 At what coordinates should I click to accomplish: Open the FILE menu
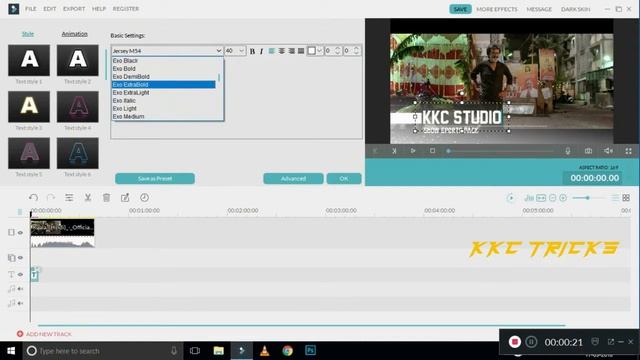coord(31,9)
